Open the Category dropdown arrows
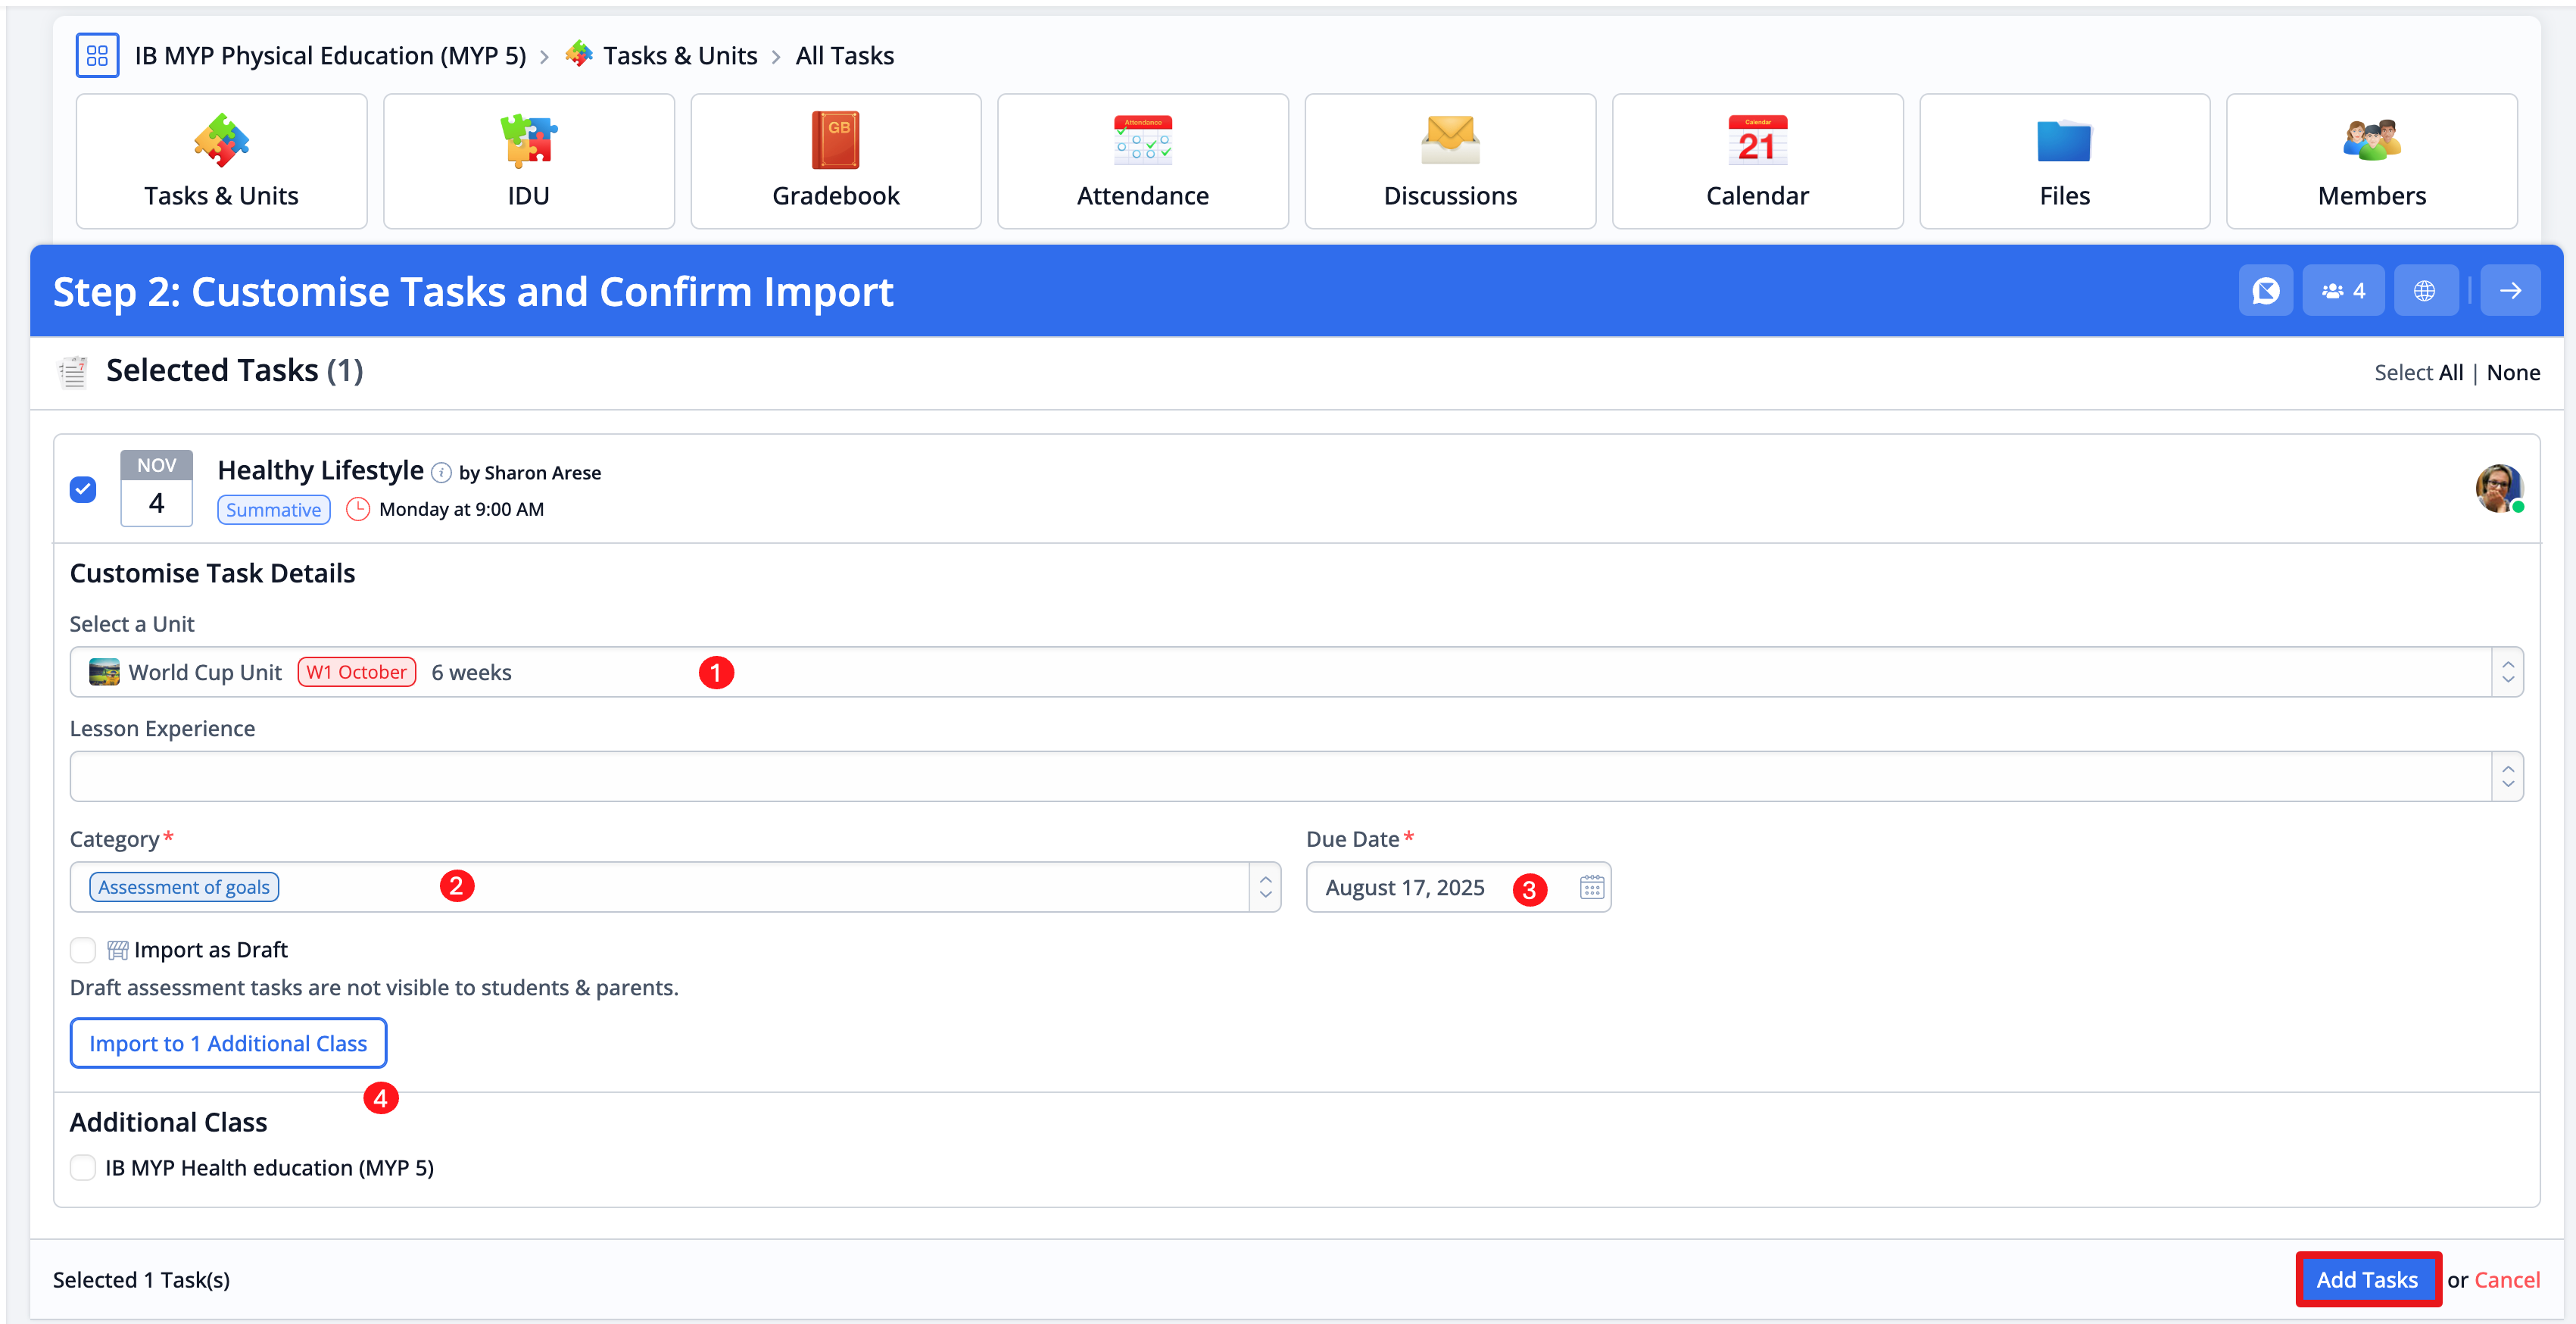 pos(1265,887)
